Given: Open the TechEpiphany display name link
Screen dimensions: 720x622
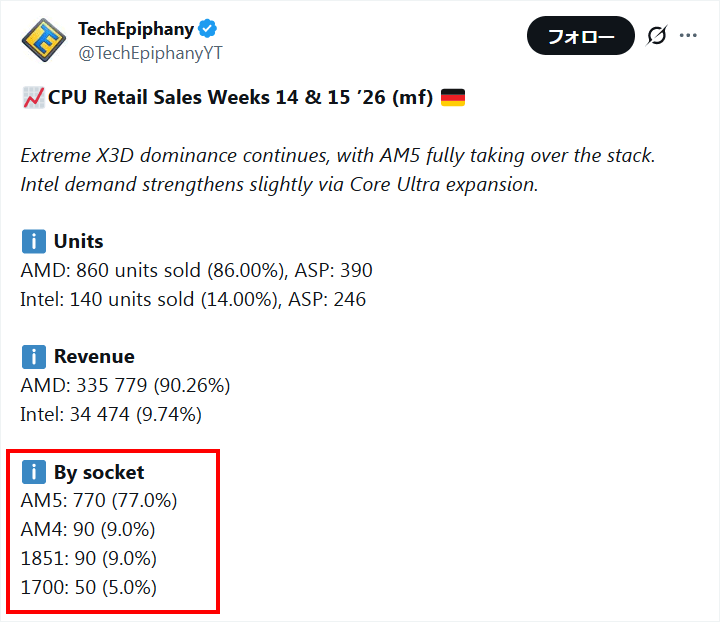Looking at the screenshot, I should (135, 30).
